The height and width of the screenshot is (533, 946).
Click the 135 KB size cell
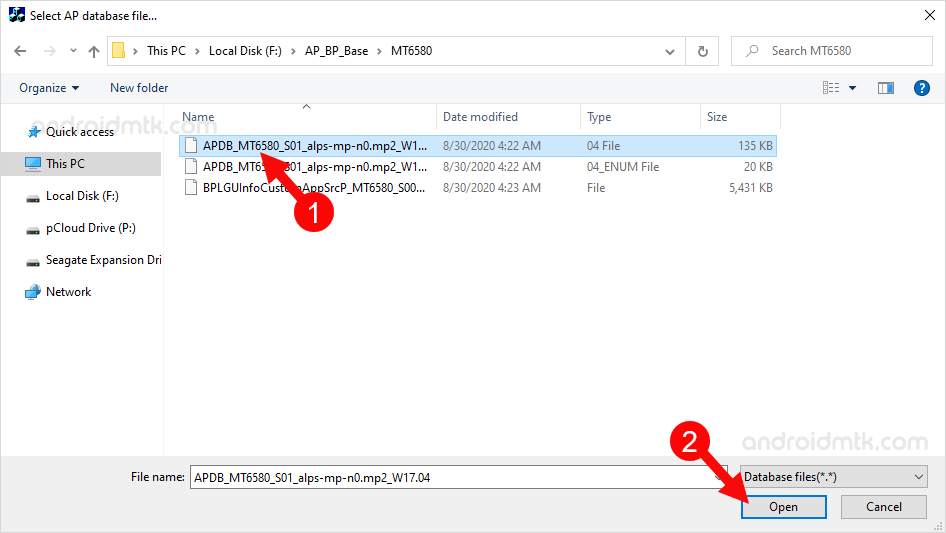(755, 145)
